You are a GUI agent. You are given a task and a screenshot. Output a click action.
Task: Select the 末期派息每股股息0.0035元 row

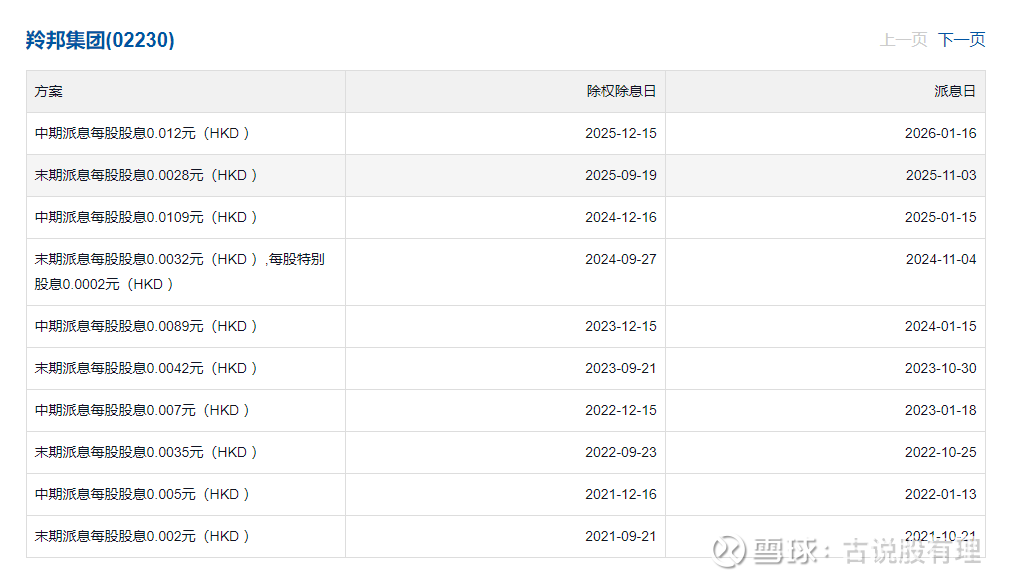(x=146, y=452)
